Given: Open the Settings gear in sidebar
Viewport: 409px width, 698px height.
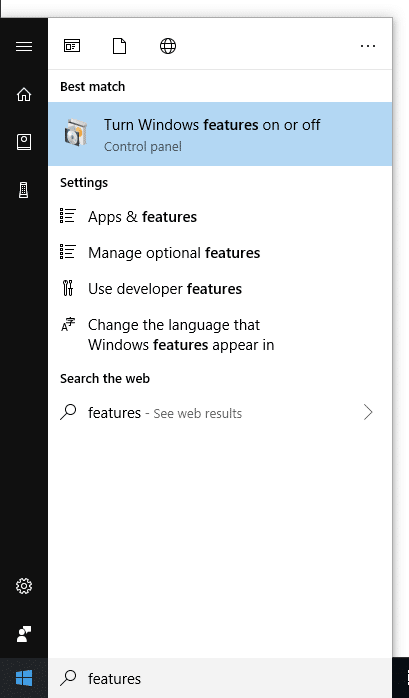Looking at the screenshot, I should [24, 586].
